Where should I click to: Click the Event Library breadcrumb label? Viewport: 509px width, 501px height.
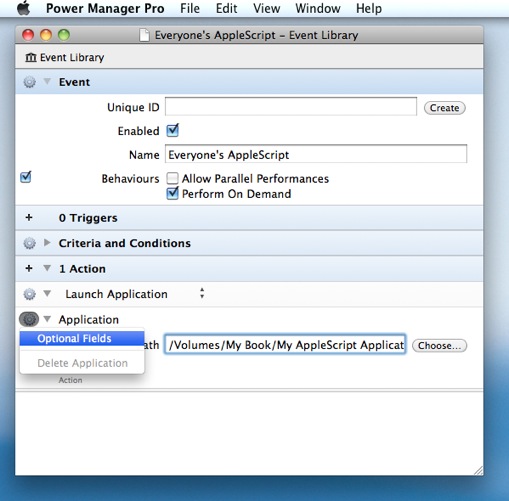[72, 57]
